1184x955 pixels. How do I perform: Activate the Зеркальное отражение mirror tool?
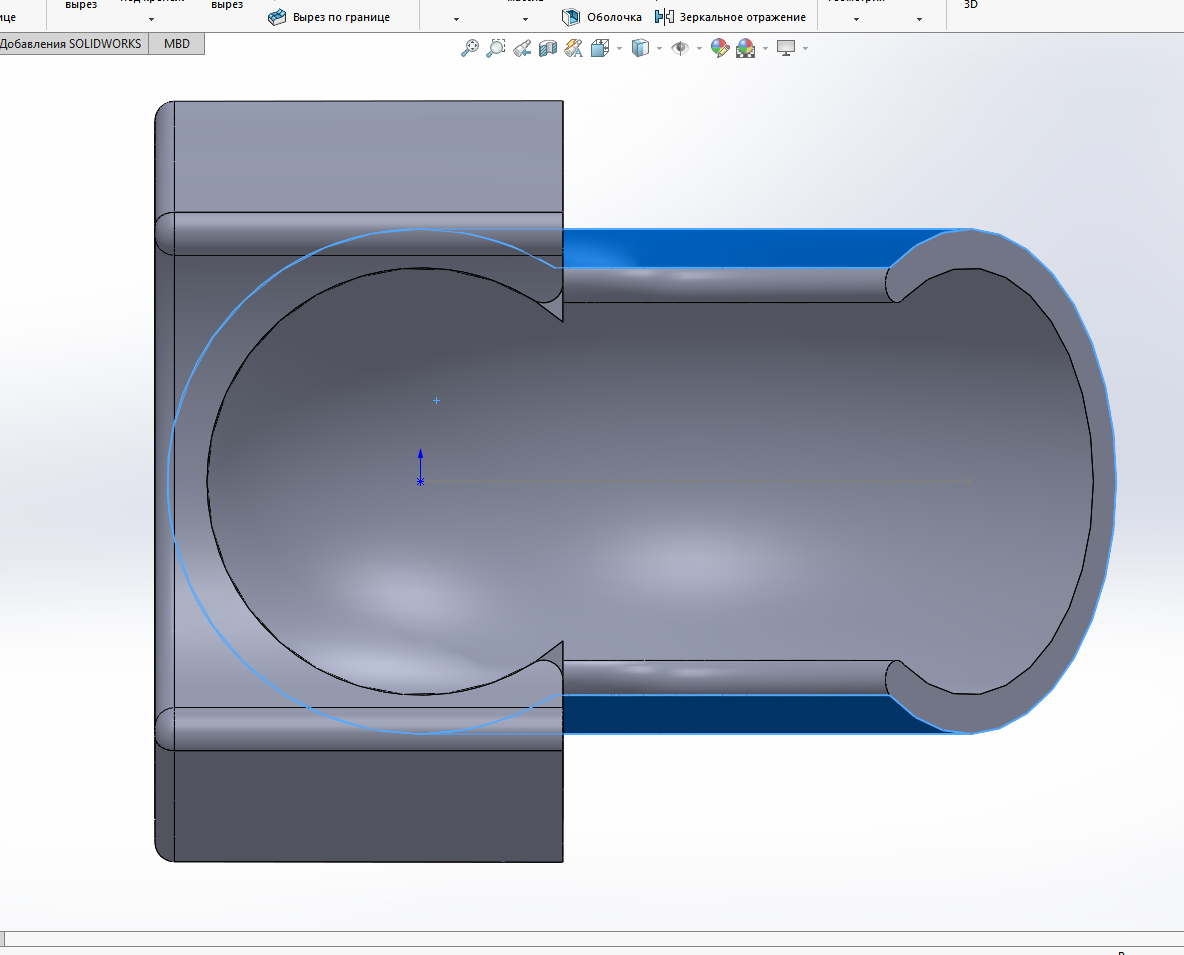[730, 17]
